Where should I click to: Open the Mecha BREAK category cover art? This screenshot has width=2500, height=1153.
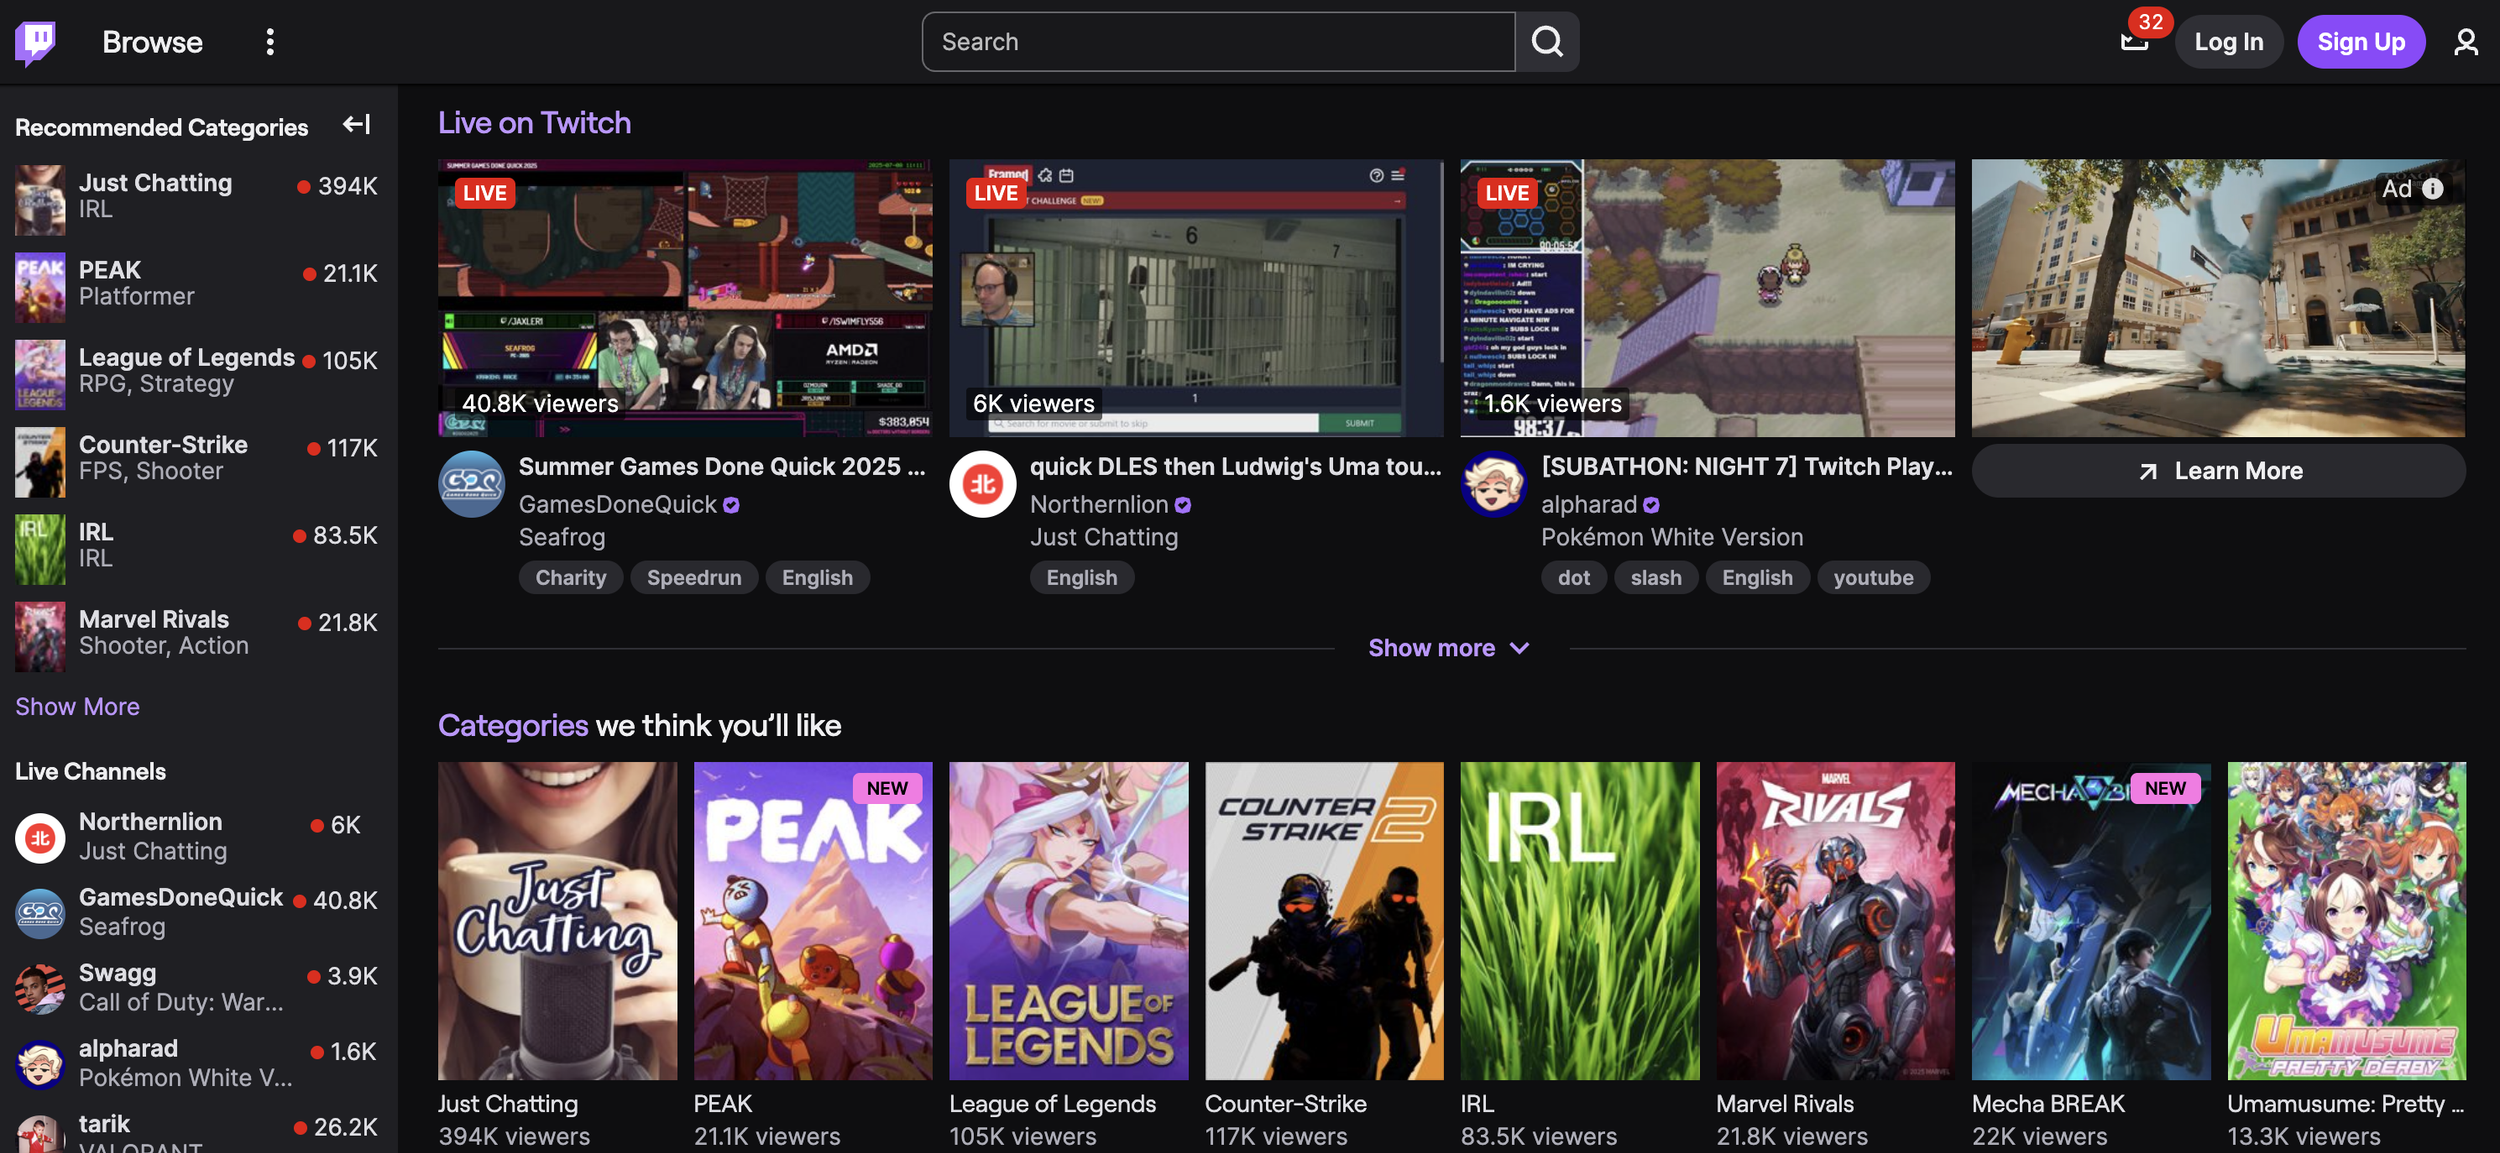pos(2090,920)
